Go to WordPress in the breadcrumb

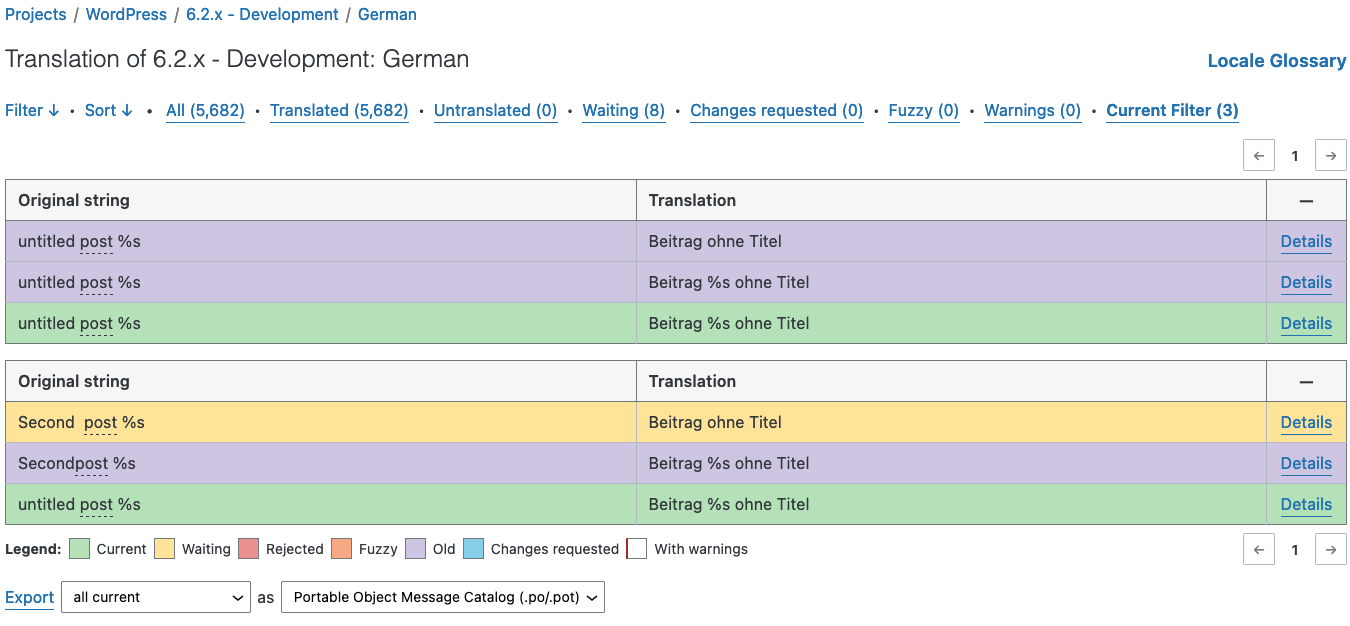point(126,15)
